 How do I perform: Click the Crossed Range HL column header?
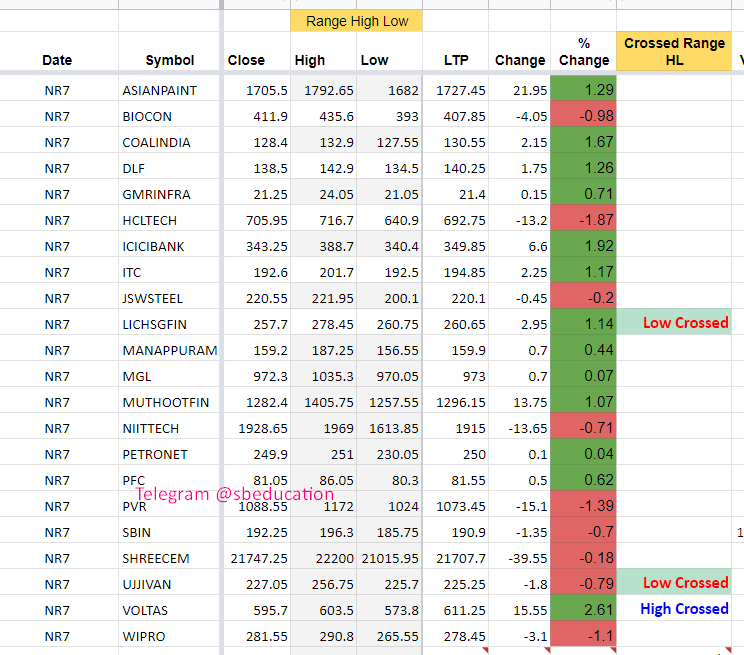coord(674,51)
